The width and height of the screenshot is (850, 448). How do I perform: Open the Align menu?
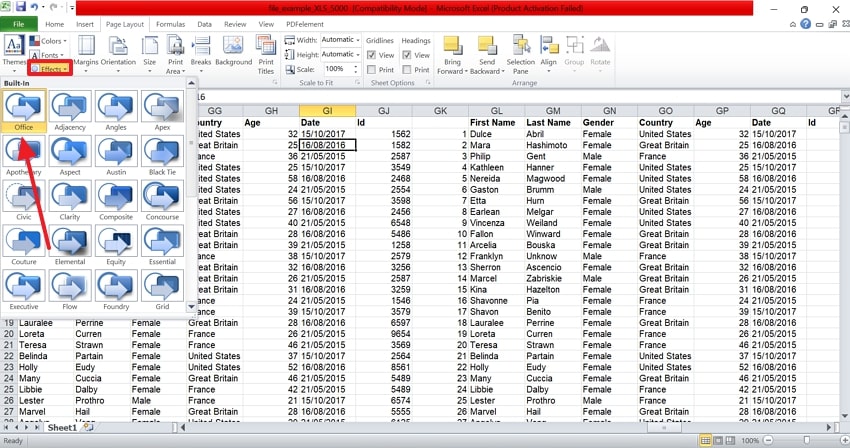click(549, 53)
